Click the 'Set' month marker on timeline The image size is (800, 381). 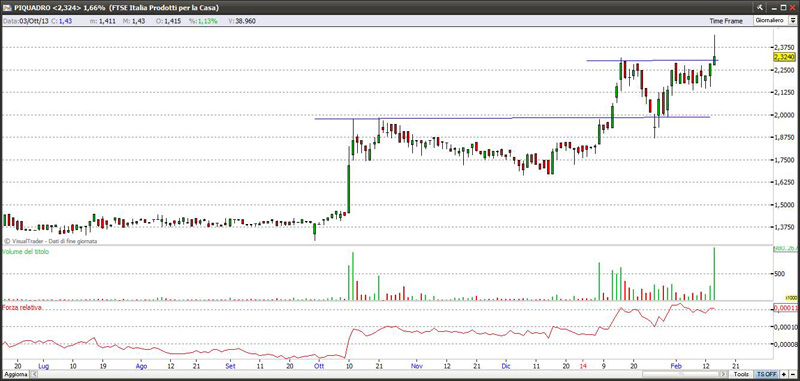pos(231,366)
